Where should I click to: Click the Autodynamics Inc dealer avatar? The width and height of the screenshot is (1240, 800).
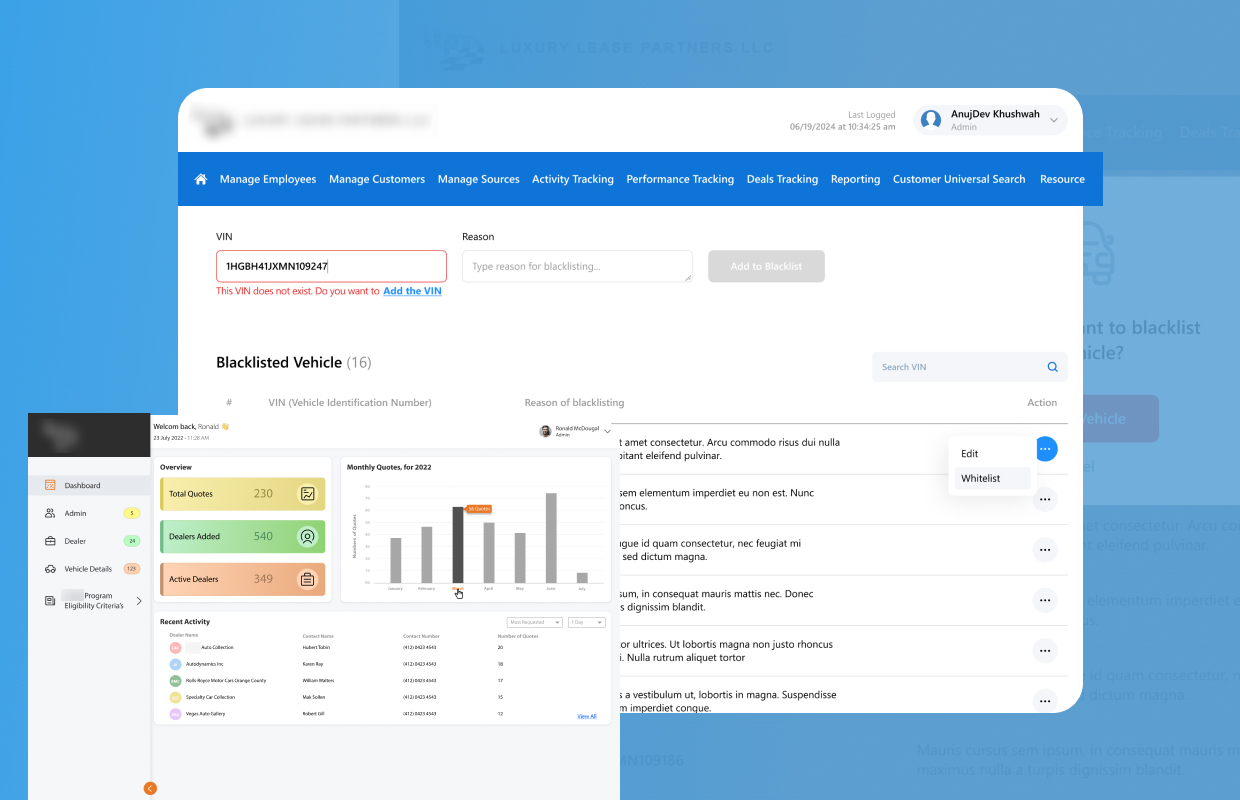click(175, 664)
